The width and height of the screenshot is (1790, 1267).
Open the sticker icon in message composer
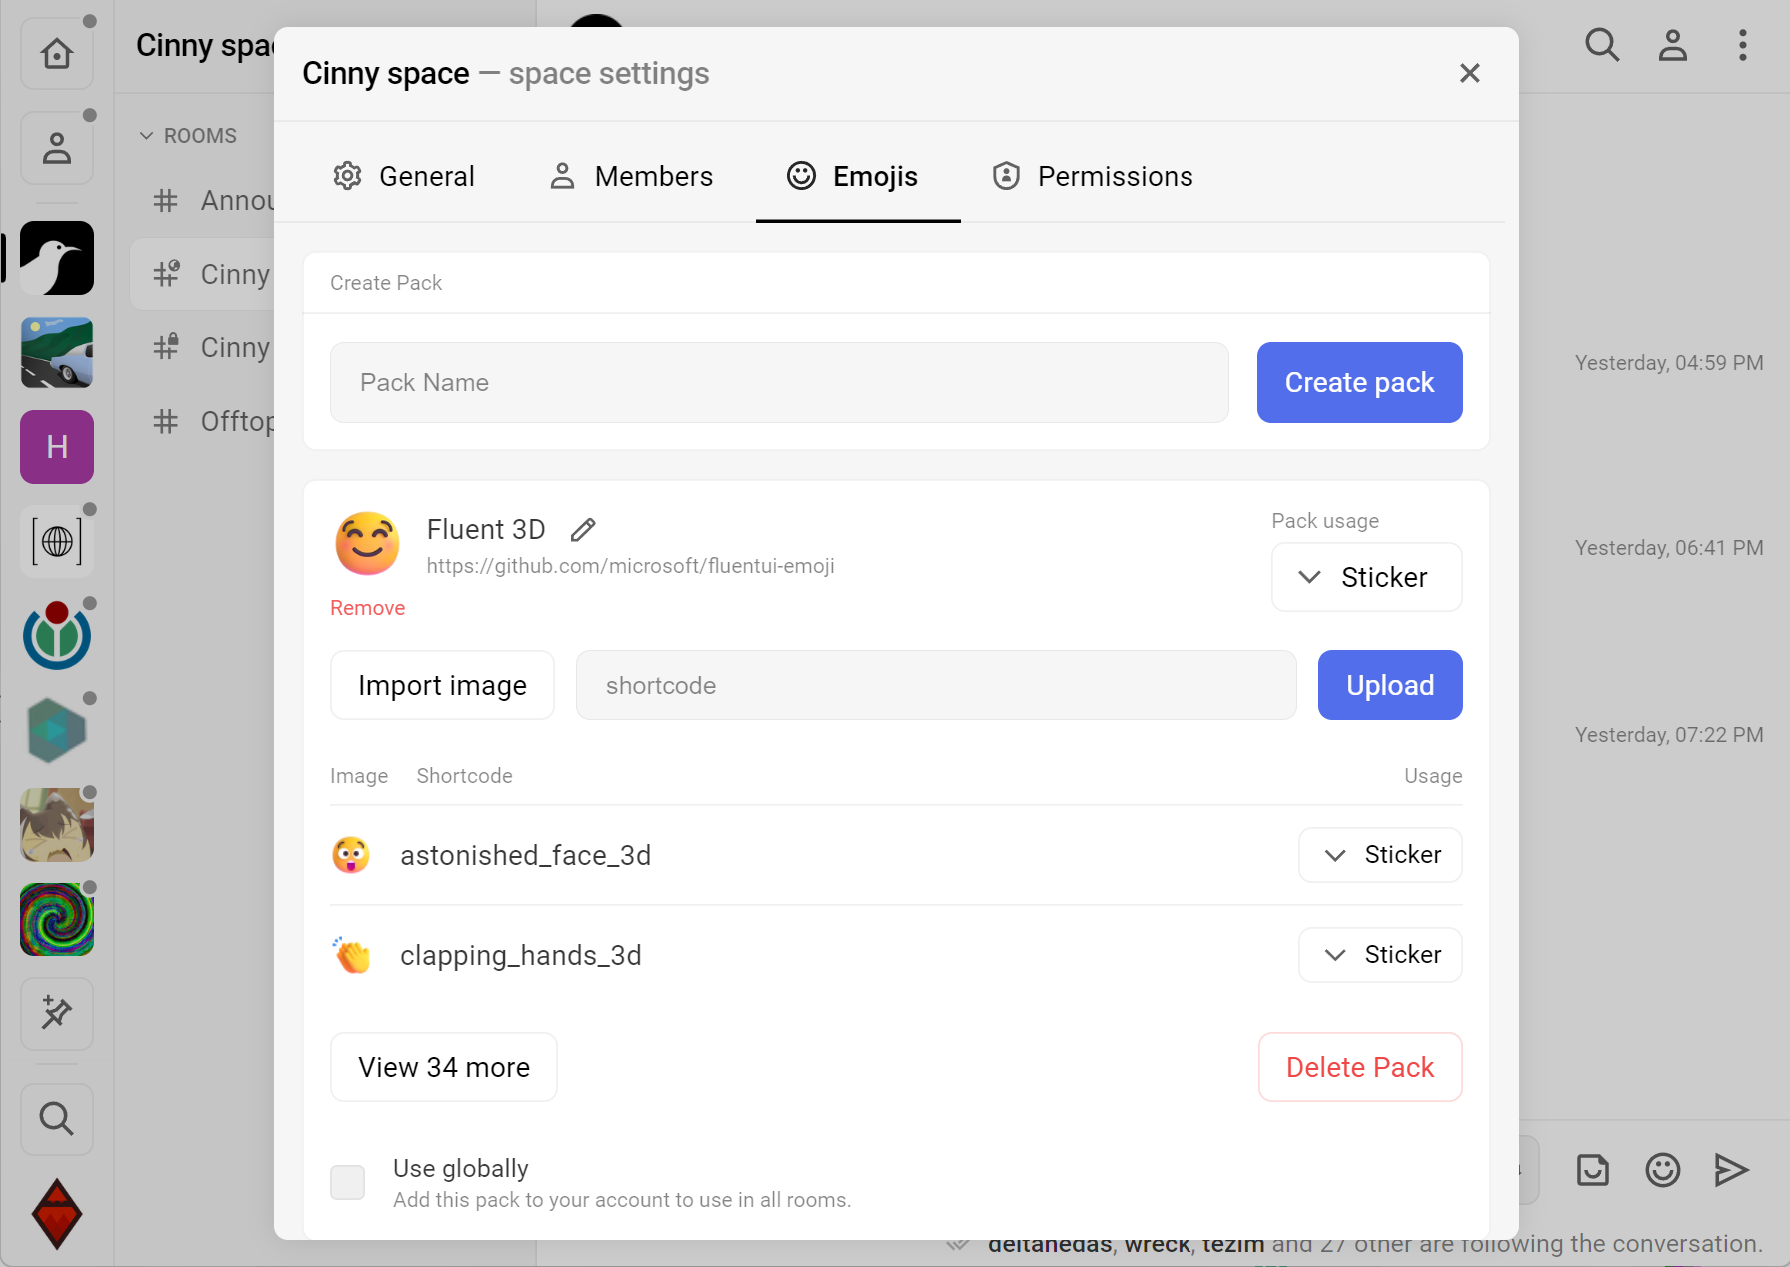(1592, 1170)
